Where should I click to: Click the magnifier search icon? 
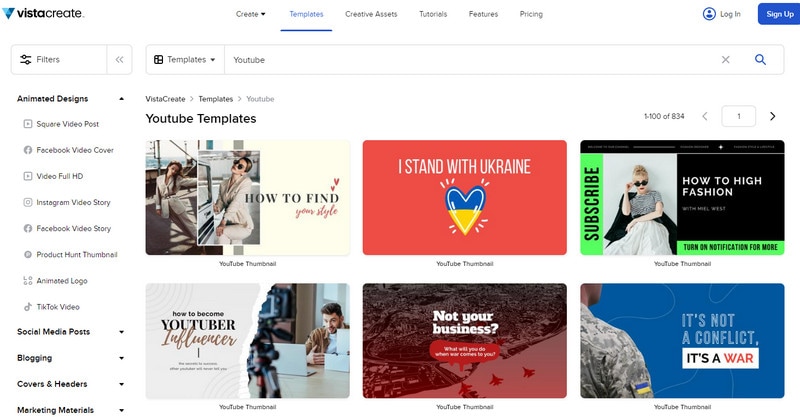pos(760,60)
